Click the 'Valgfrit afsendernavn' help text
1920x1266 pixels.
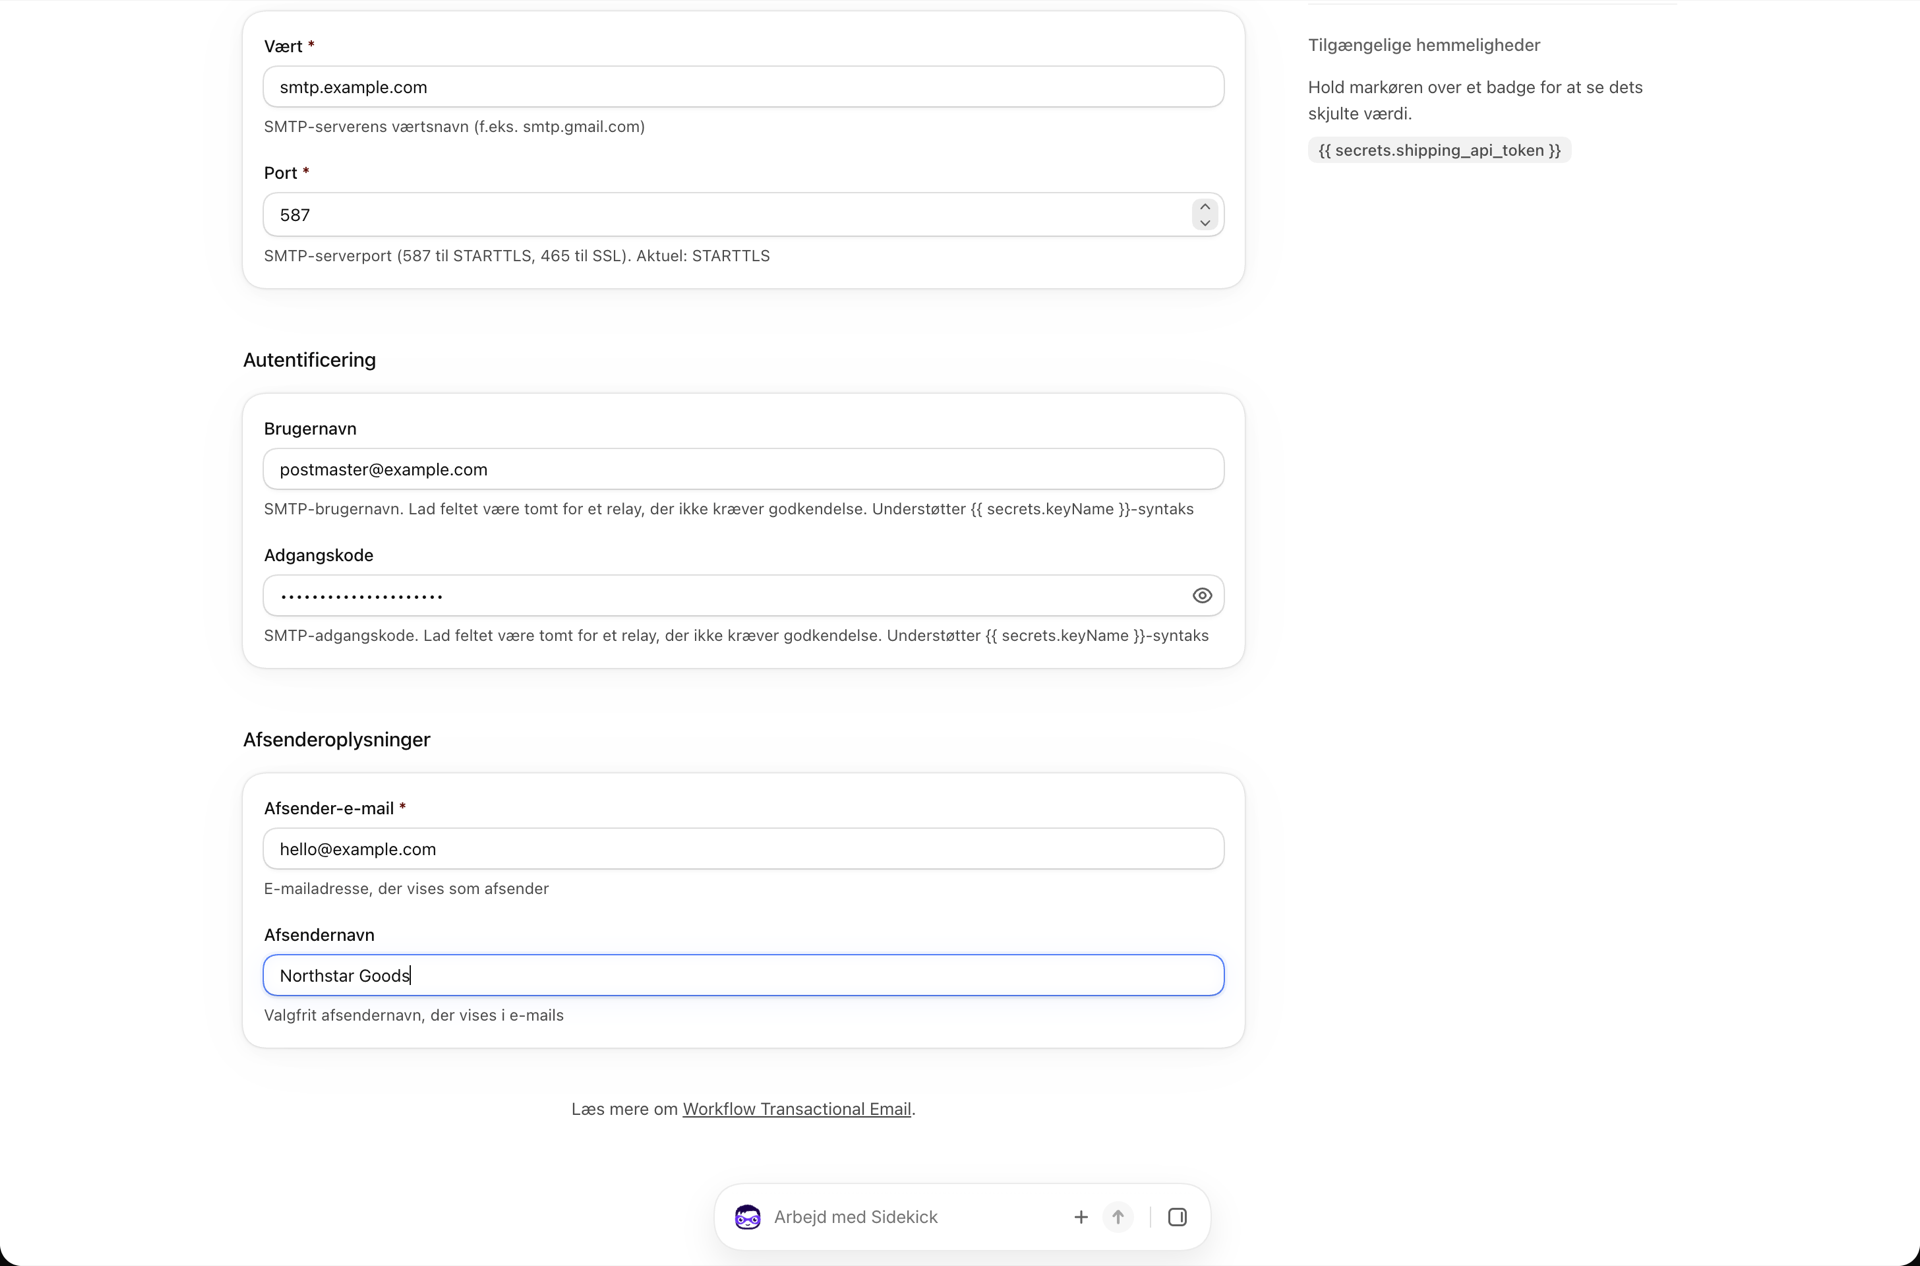point(414,1015)
